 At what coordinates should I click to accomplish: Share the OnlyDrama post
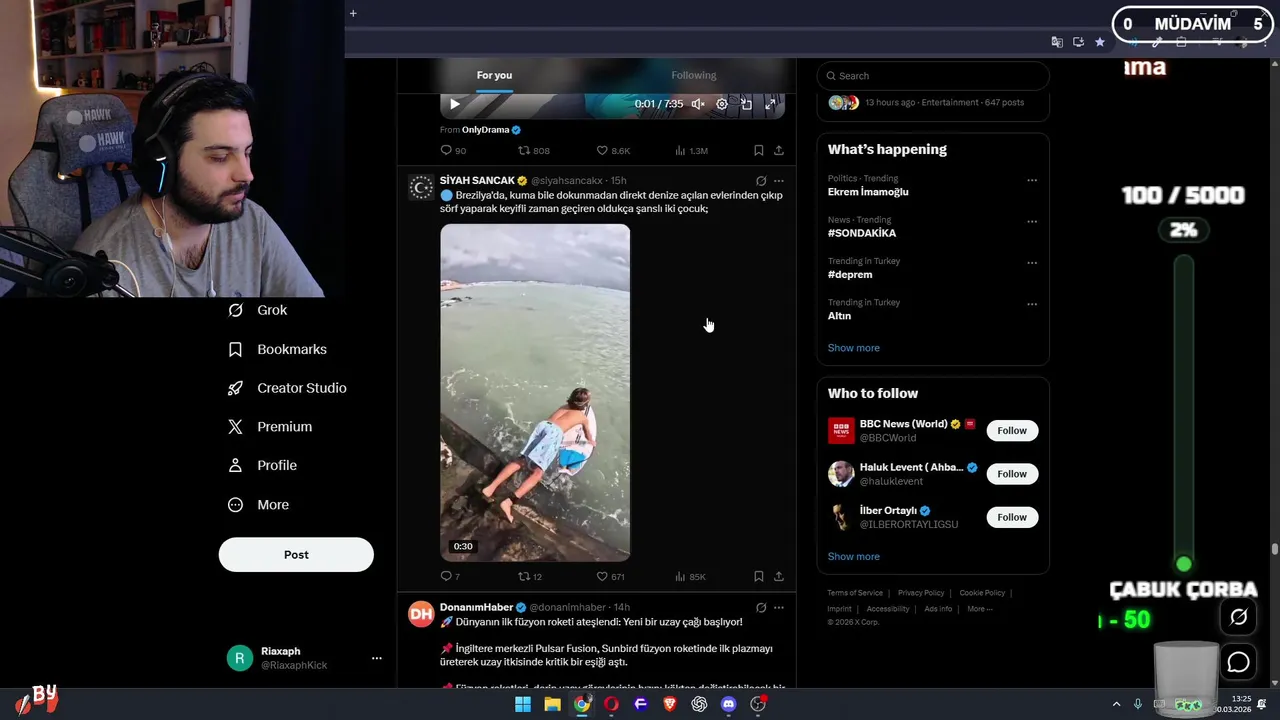coord(779,150)
